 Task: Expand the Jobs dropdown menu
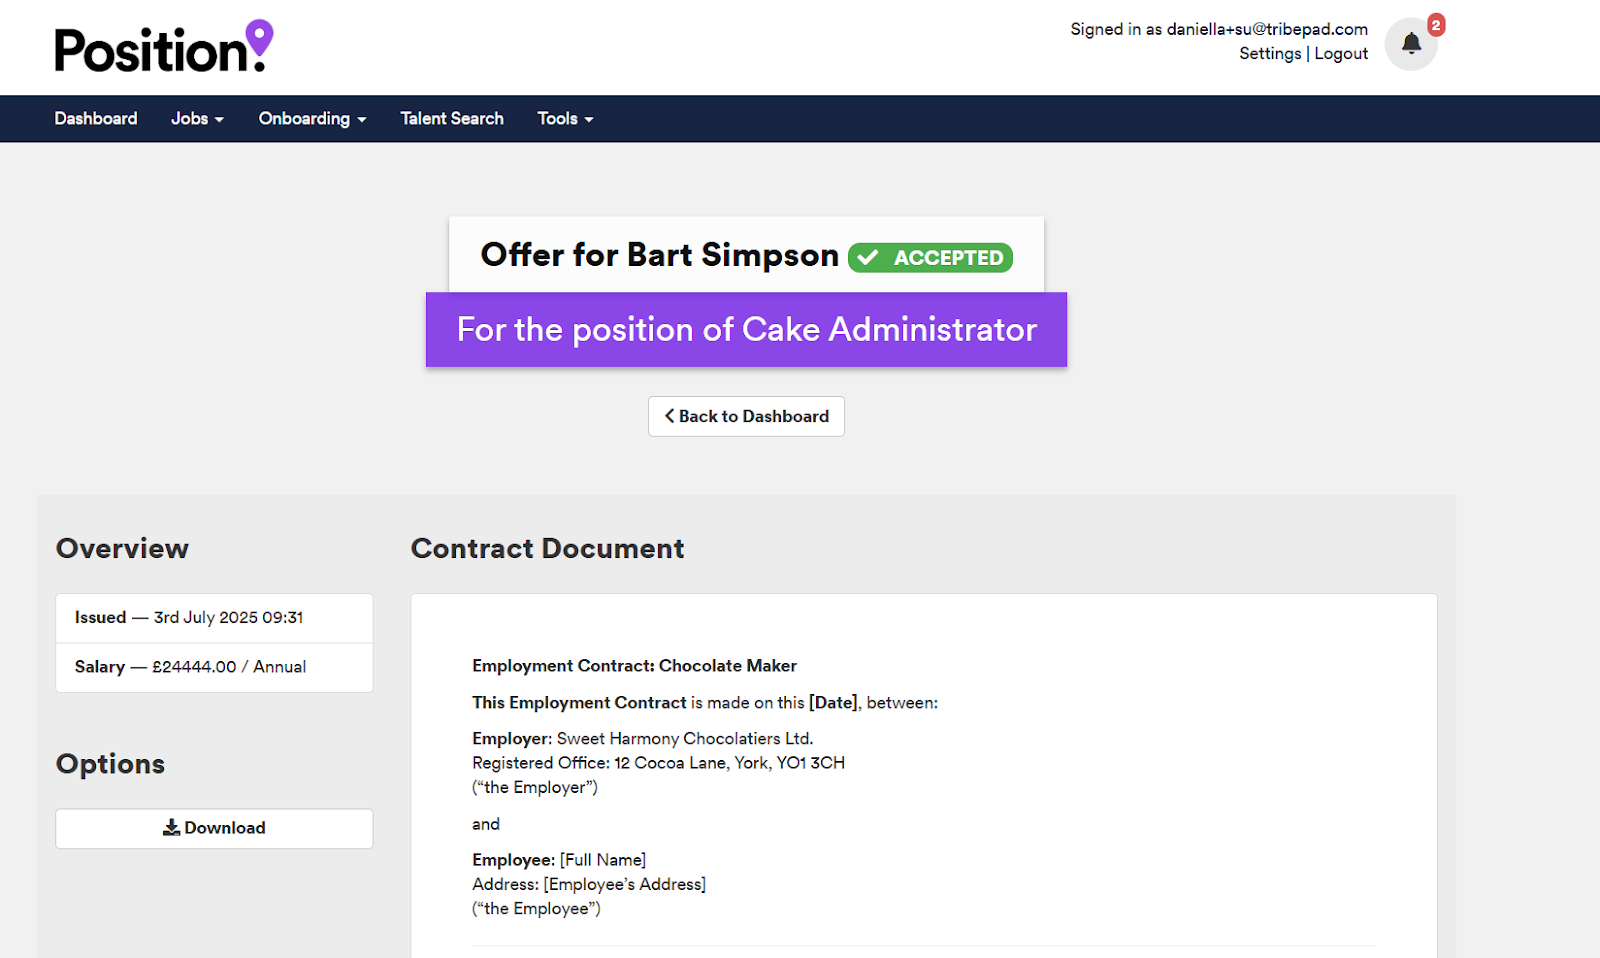197,119
